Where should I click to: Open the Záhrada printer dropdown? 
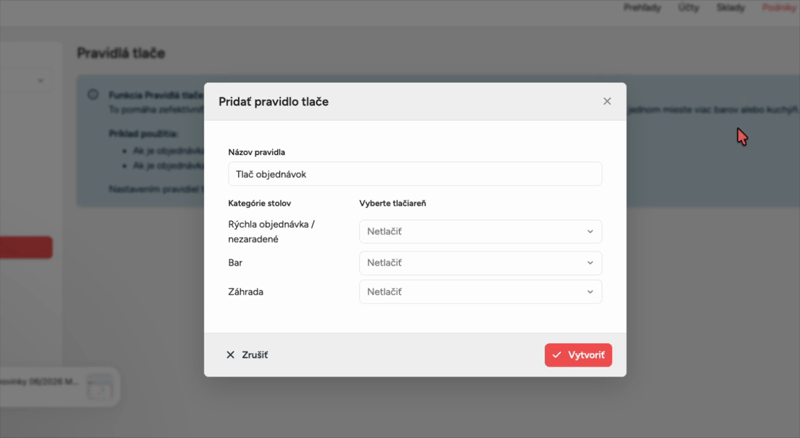pyautogui.click(x=481, y=292)
